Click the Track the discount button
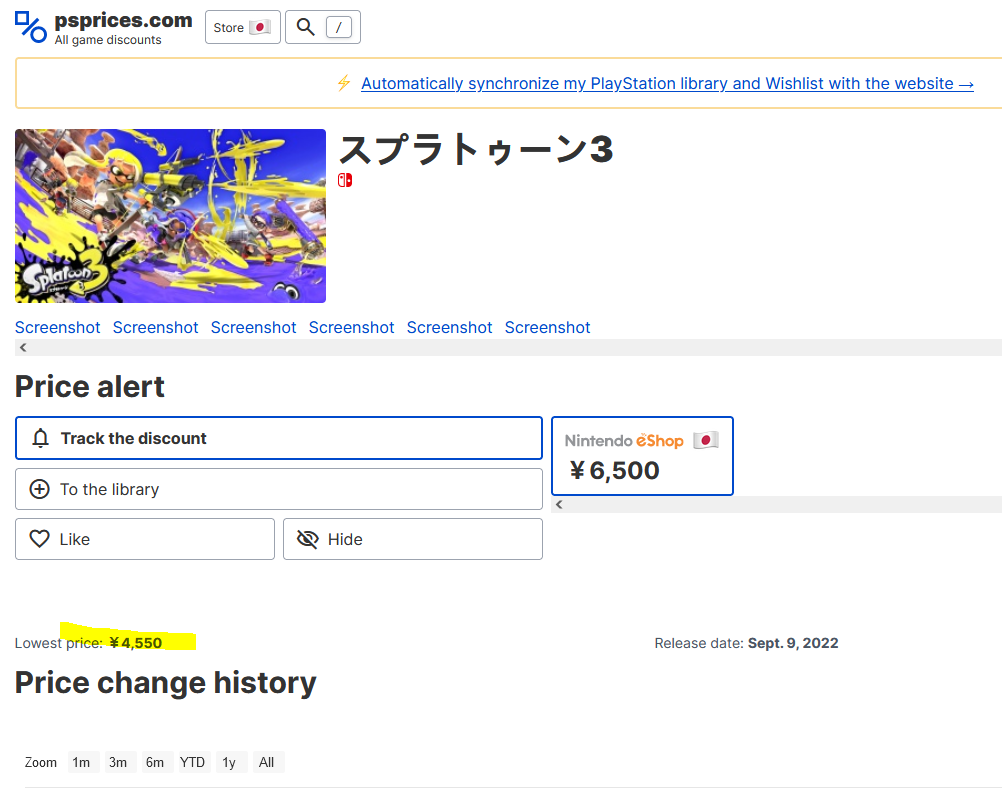 point(279,438)
